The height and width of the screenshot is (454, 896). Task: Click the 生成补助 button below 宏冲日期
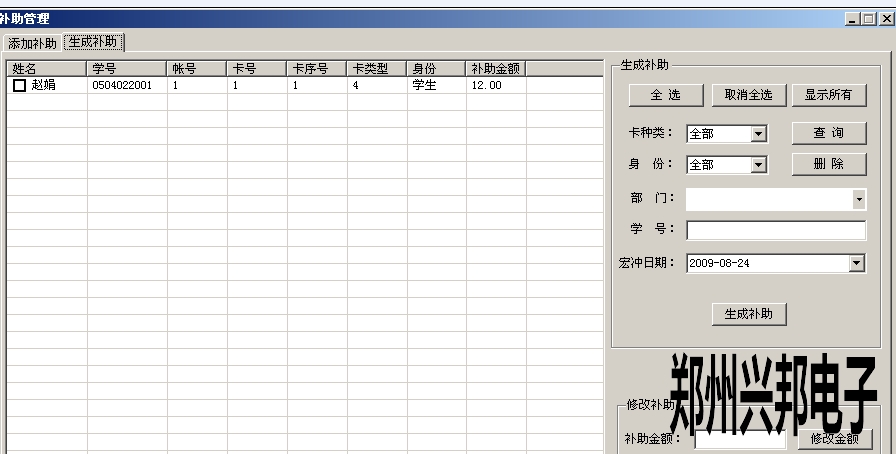coord(749,314)
